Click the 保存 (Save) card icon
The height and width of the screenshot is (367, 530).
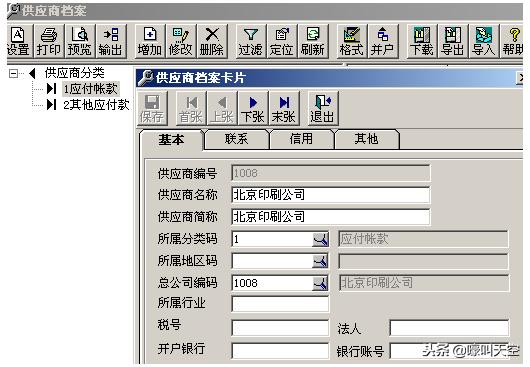click(152, 108)
